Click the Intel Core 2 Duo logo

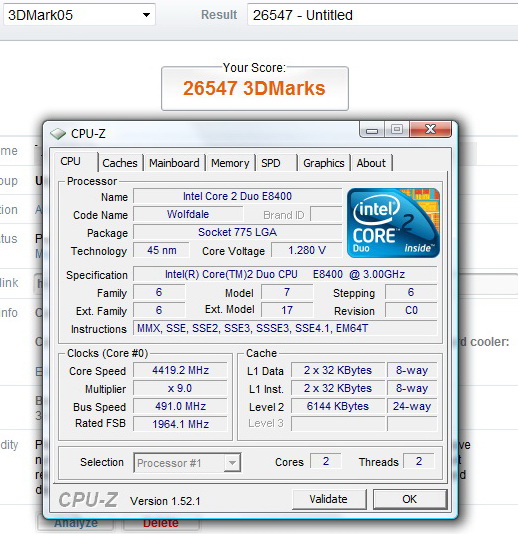pos(393,223)
